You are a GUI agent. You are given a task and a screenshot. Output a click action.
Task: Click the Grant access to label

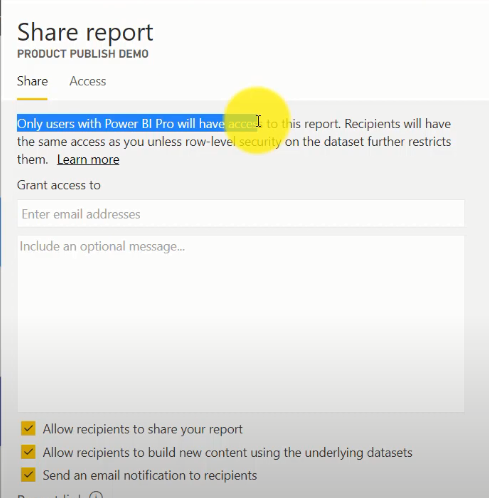click(x=59, y=185)
